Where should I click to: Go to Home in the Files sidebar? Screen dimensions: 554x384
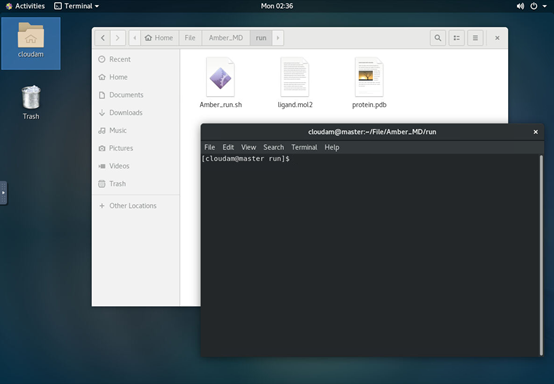tap(136, 77)
